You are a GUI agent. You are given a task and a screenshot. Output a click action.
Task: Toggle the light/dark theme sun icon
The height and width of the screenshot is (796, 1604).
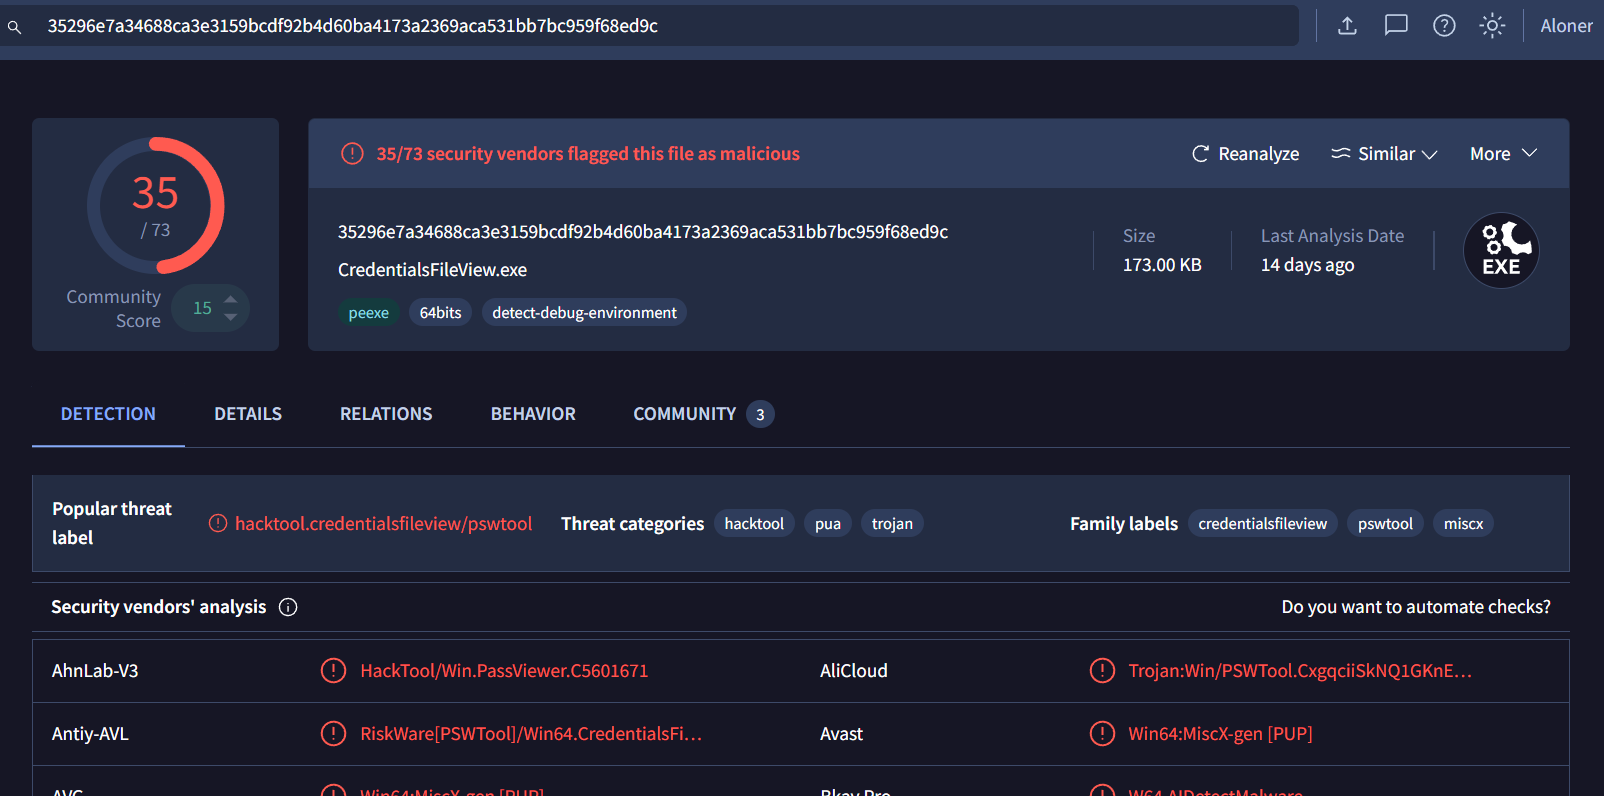click(1491, 26)
